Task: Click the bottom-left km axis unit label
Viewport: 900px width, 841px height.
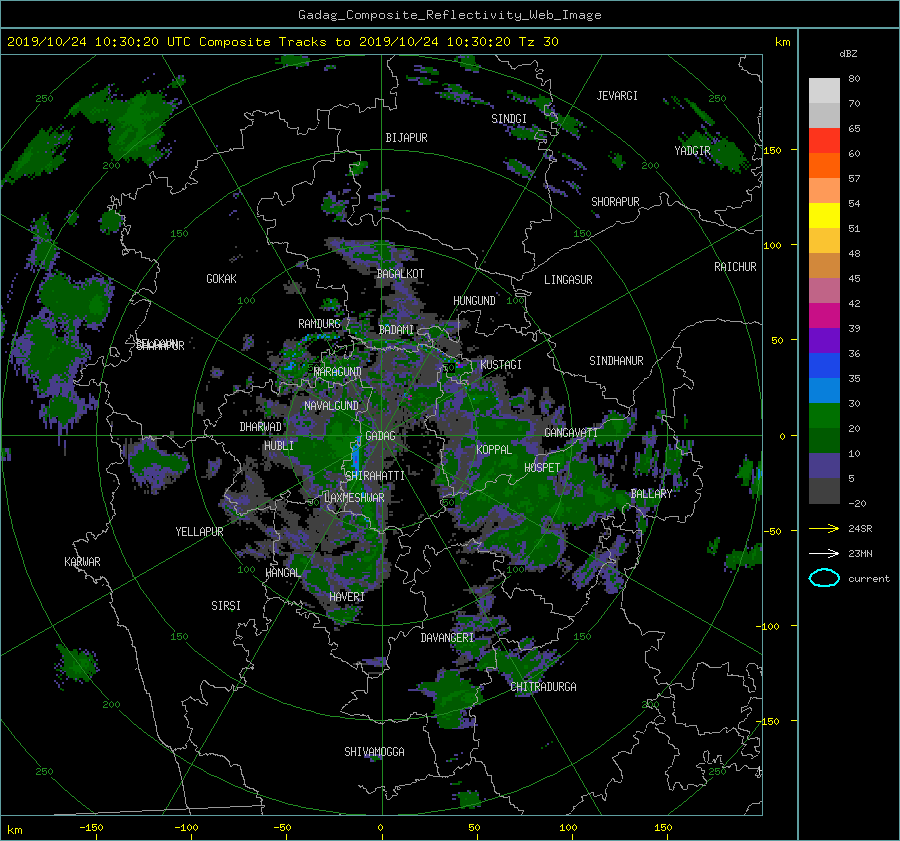Action: tap(15, 830)
